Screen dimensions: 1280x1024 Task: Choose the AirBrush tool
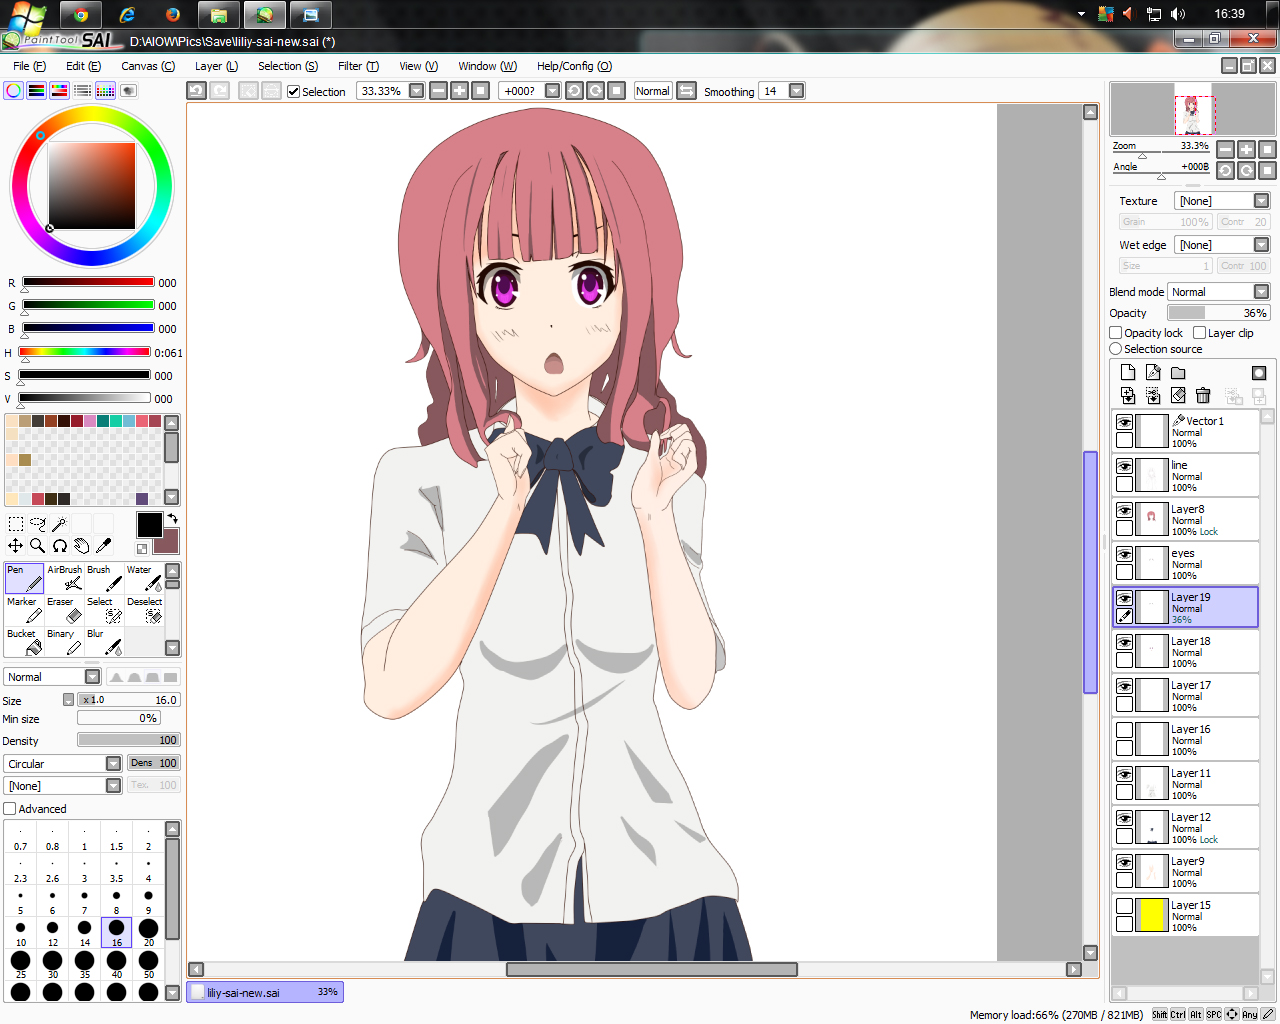pos(64,578)
